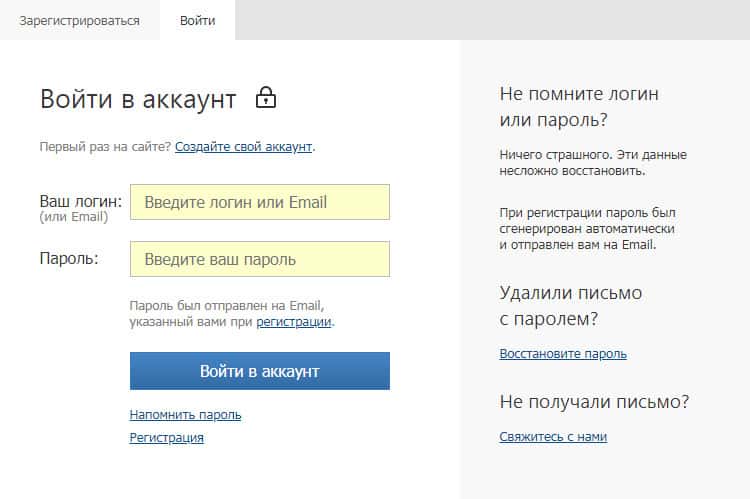Click the Ничего страшного paragraph text
The image size is (750, 499).
[x=592, y=163]
